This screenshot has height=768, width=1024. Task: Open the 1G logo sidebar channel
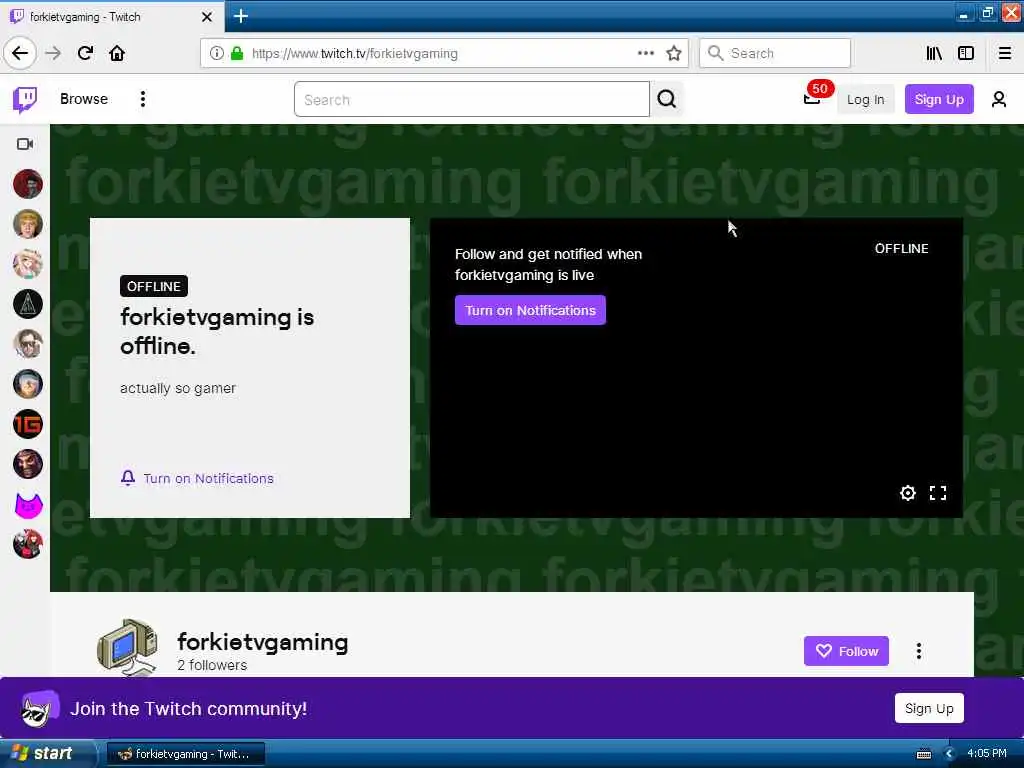point(28,424)
